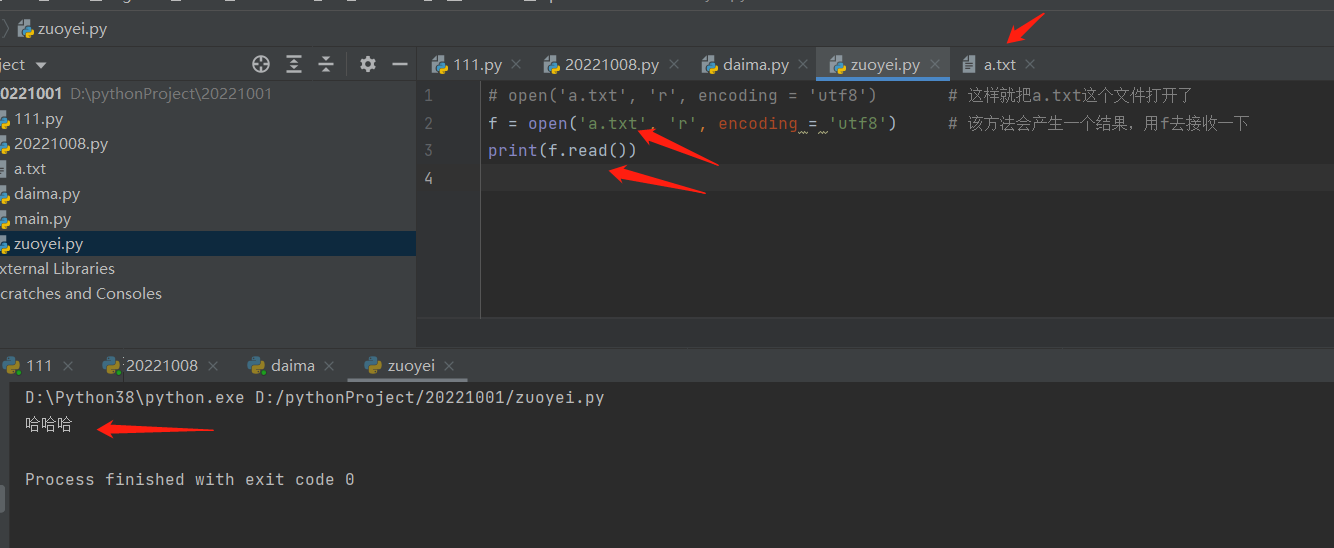Click the python.exe command line in console
The width and height of the screenshot is (1334, 548).
pyautogui.click(x=315, y=397)
